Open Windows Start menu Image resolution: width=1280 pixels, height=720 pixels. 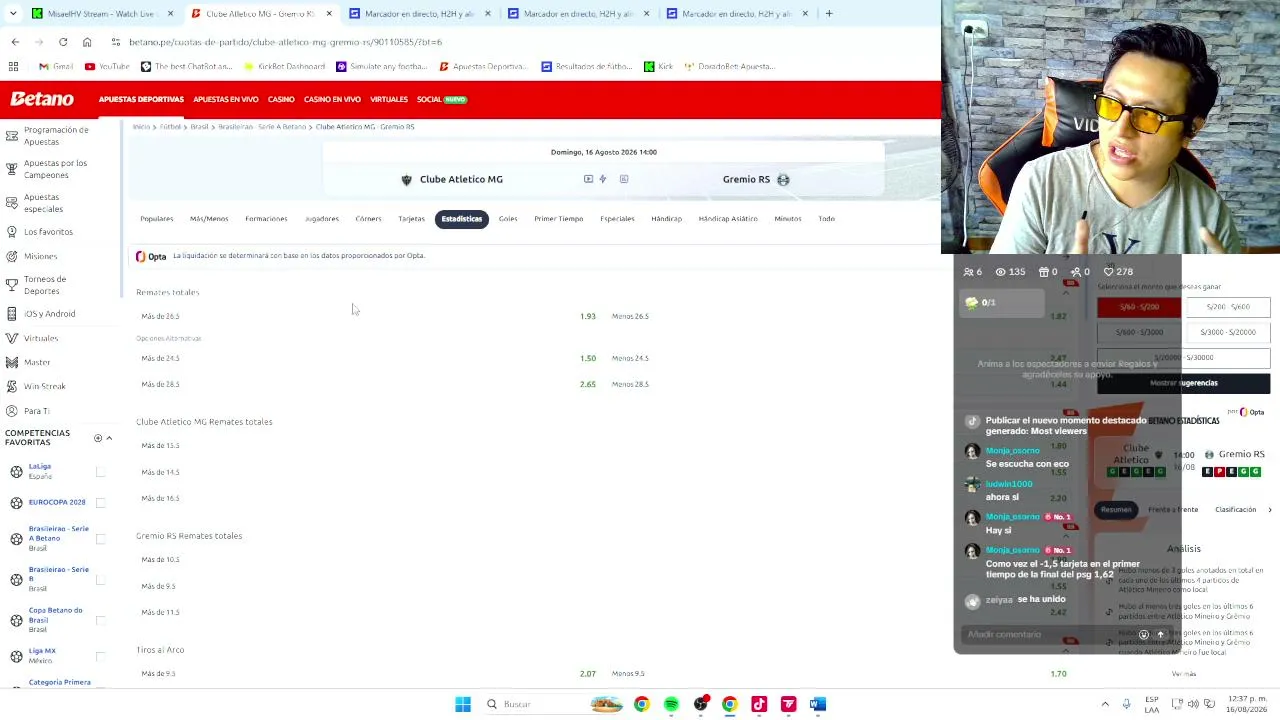point(463,704)
